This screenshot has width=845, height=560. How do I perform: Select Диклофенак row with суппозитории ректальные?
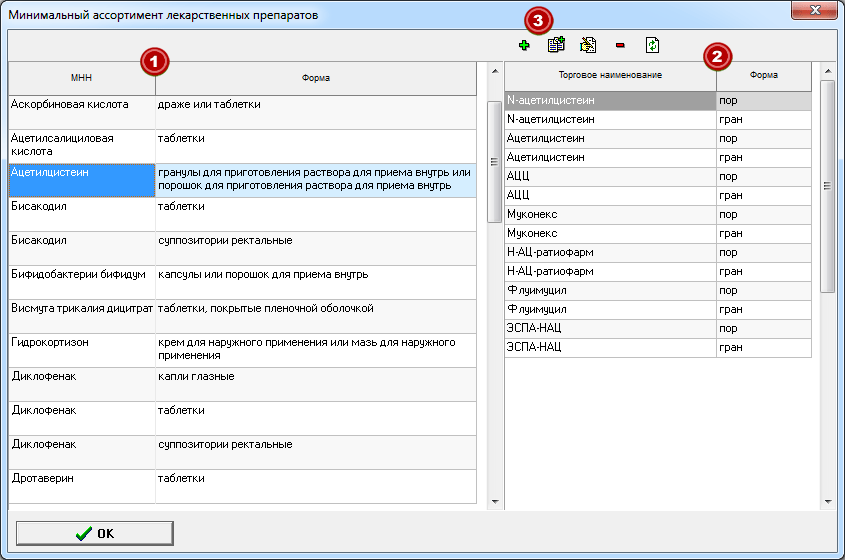coord(243,452)
